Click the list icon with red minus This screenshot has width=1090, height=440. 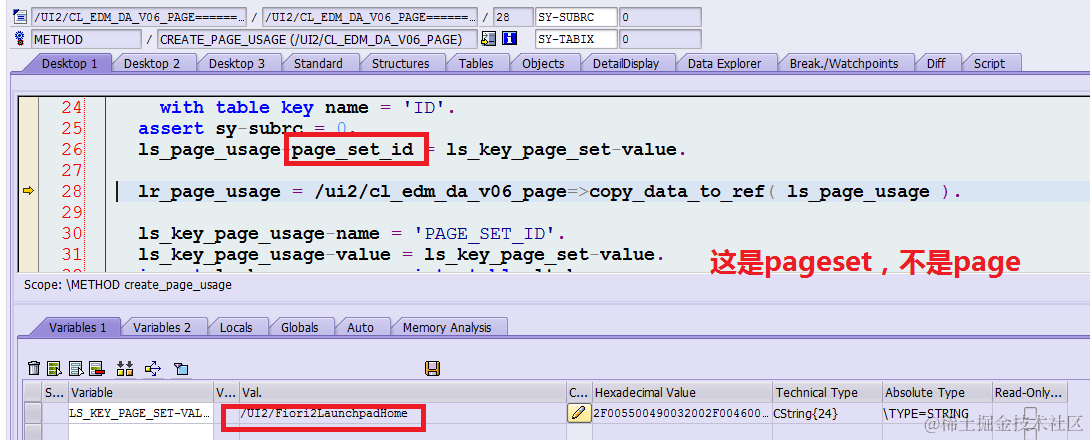coord(97,368)
